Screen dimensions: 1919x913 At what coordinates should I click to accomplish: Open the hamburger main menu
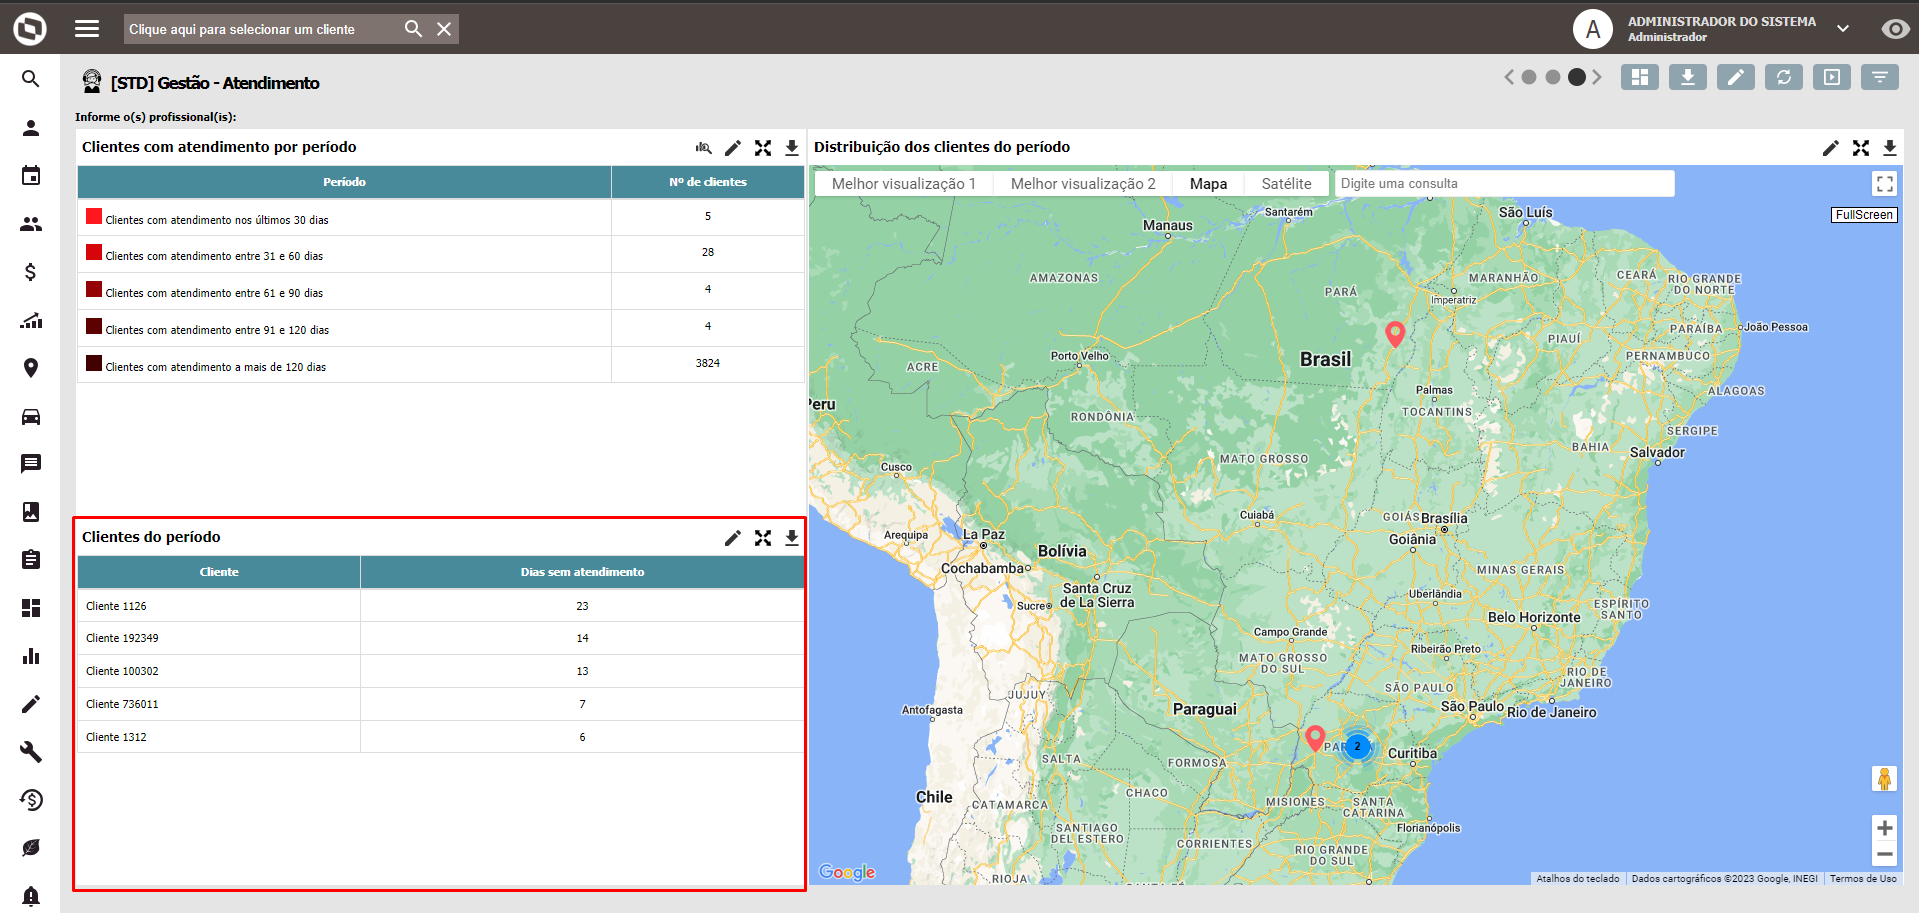(x=87, y=29)
